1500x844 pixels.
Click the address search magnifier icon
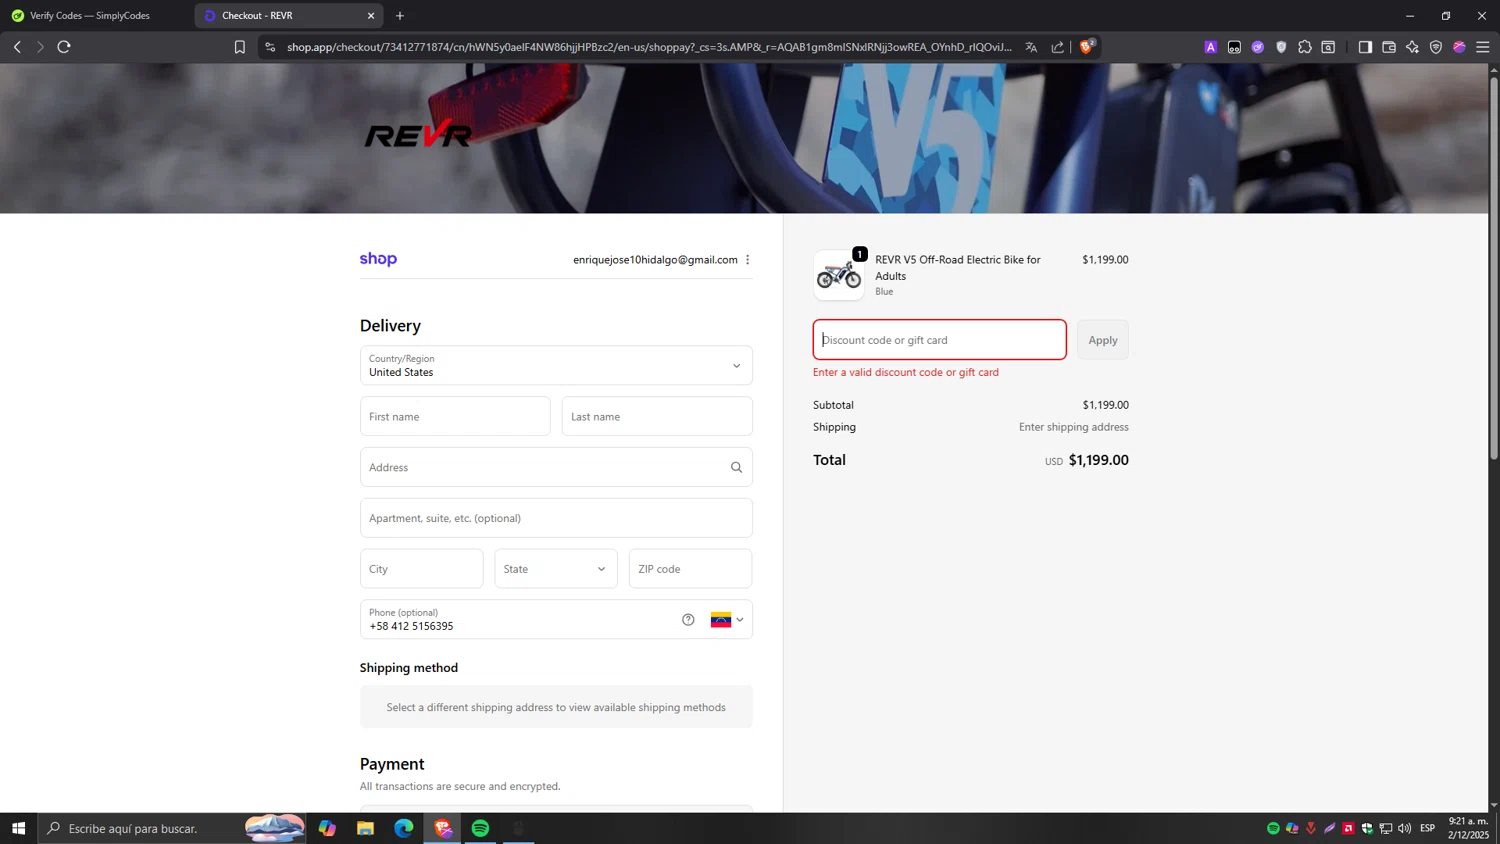pos(736,467)
